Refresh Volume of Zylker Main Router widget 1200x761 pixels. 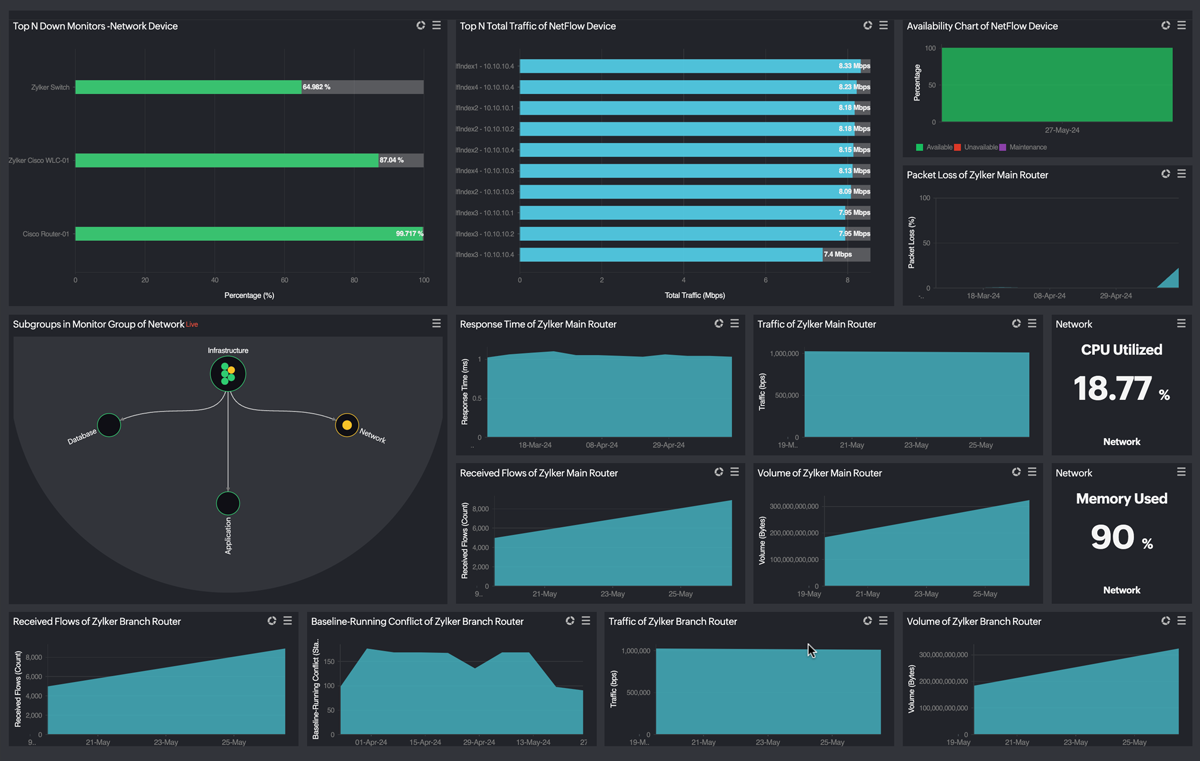tap(1017, 472)
